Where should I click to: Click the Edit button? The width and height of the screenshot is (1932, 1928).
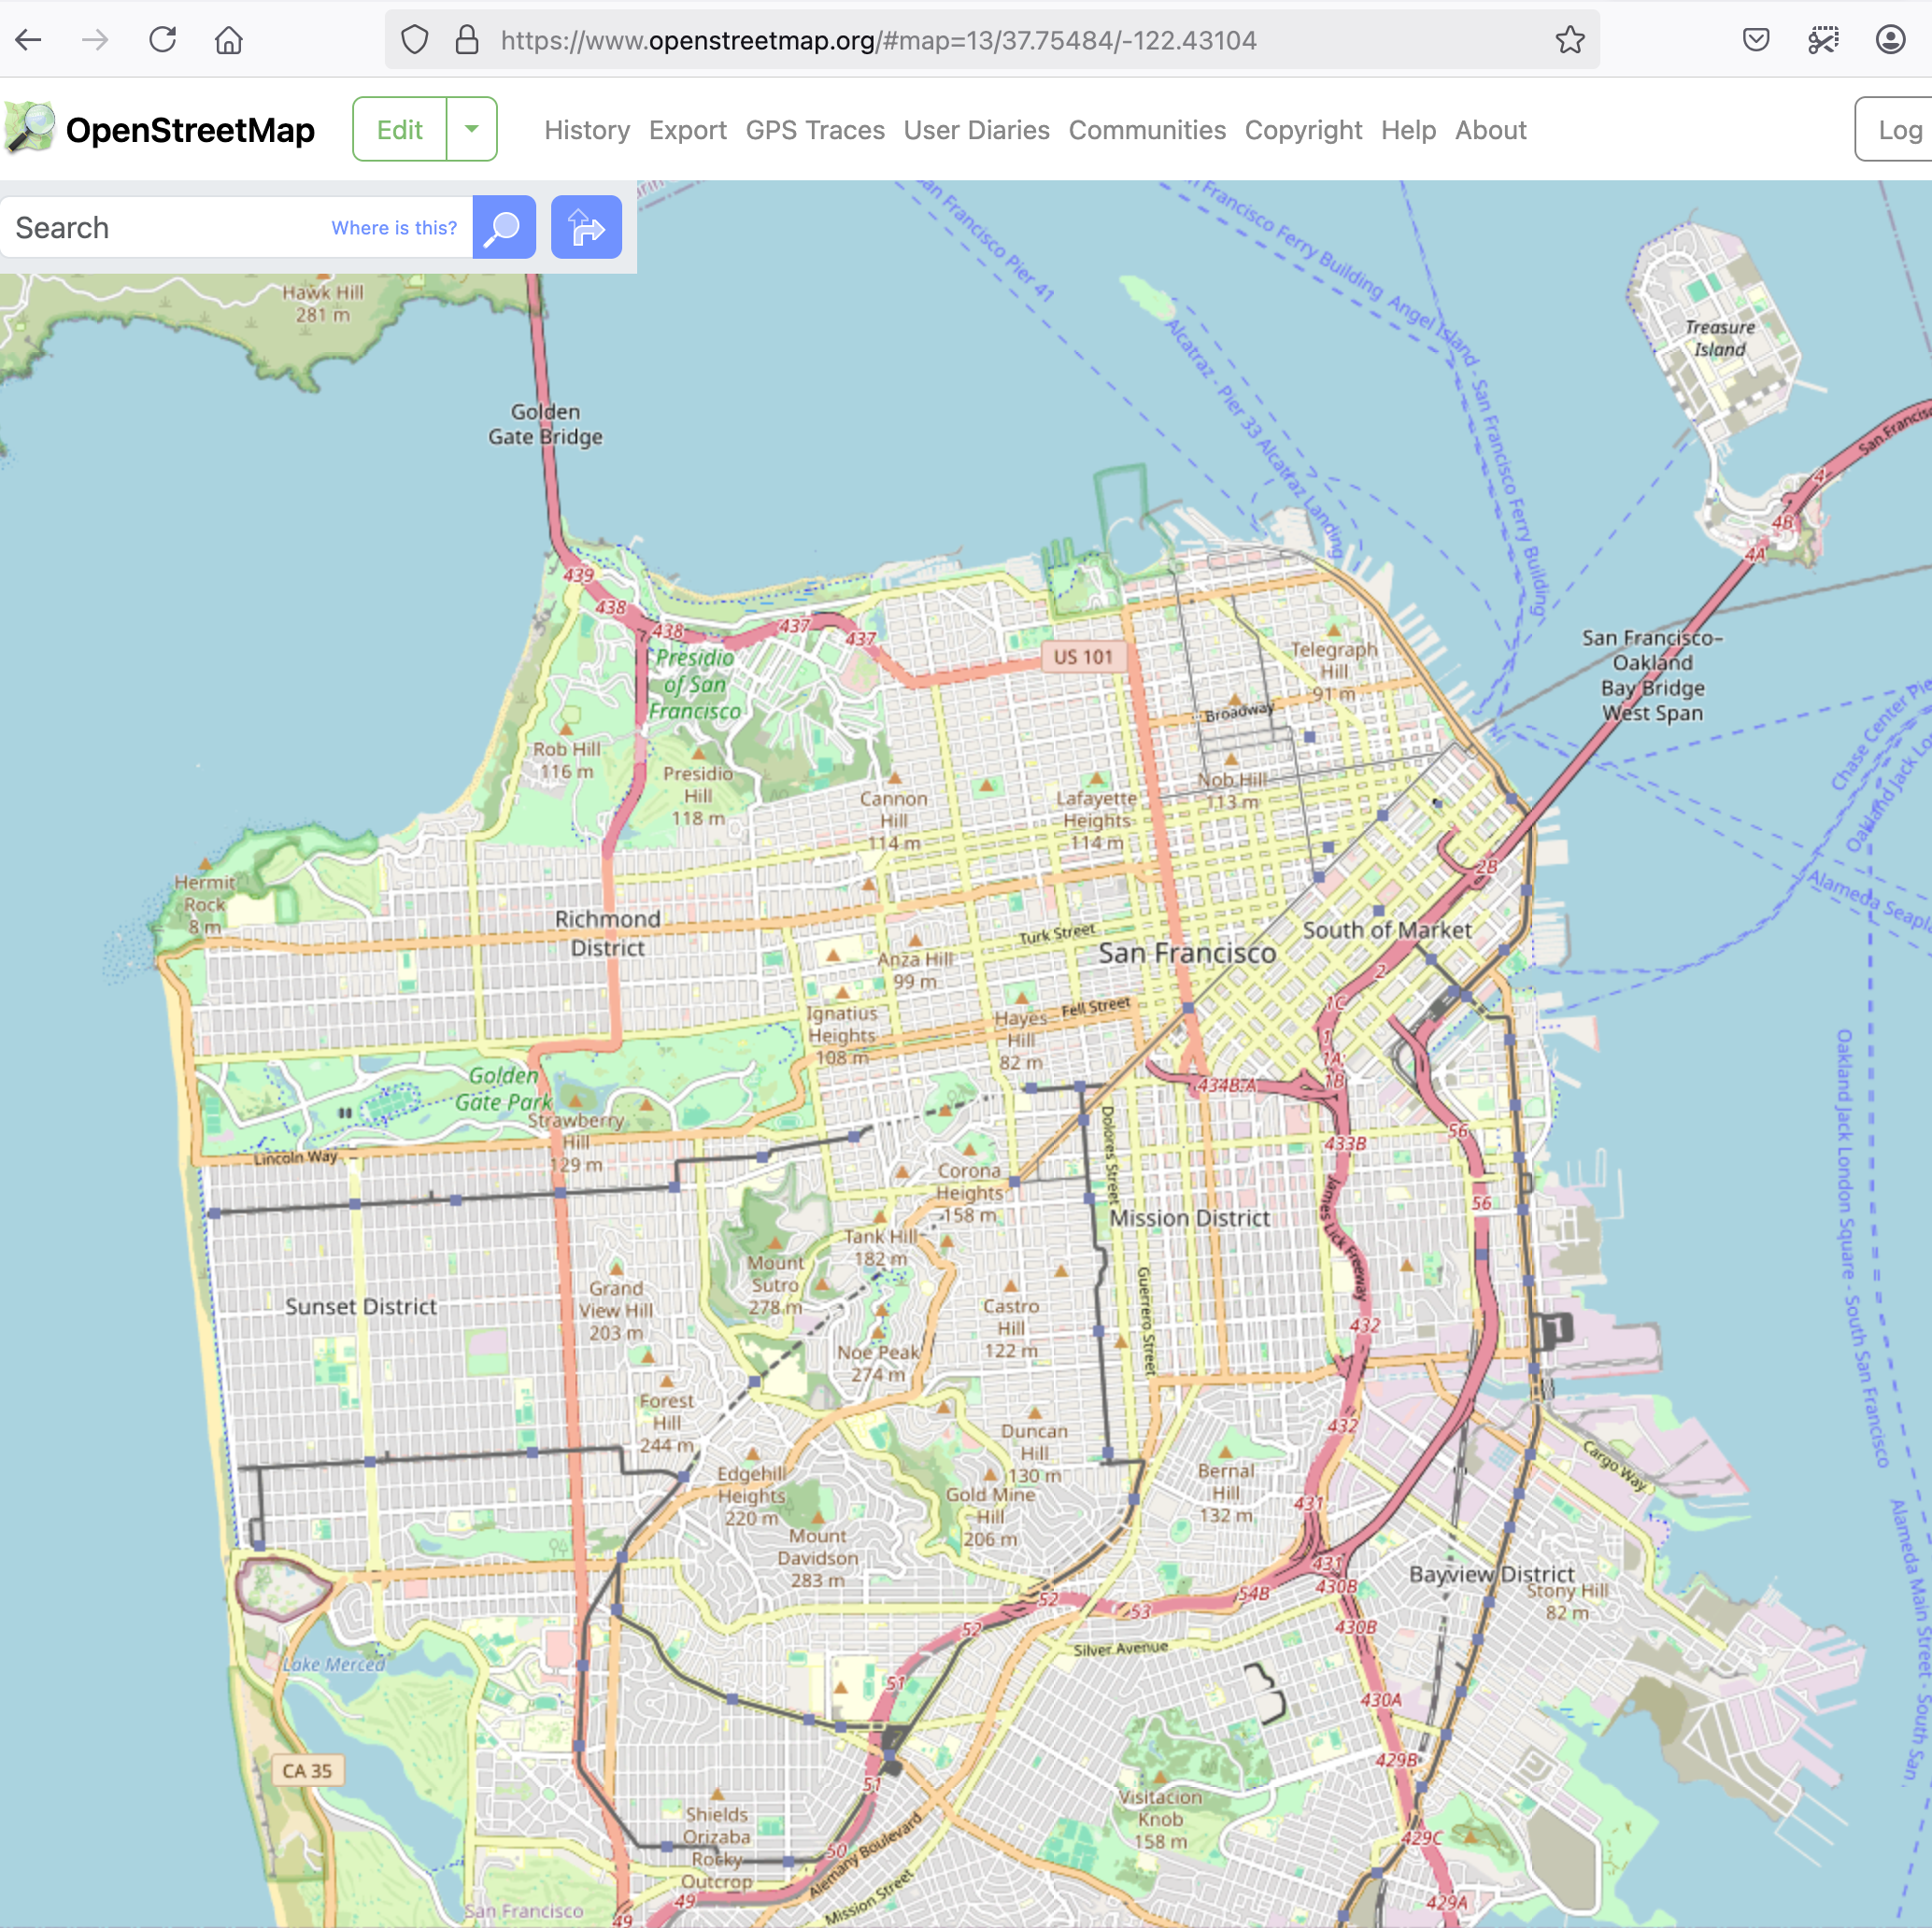coord(399,129)
